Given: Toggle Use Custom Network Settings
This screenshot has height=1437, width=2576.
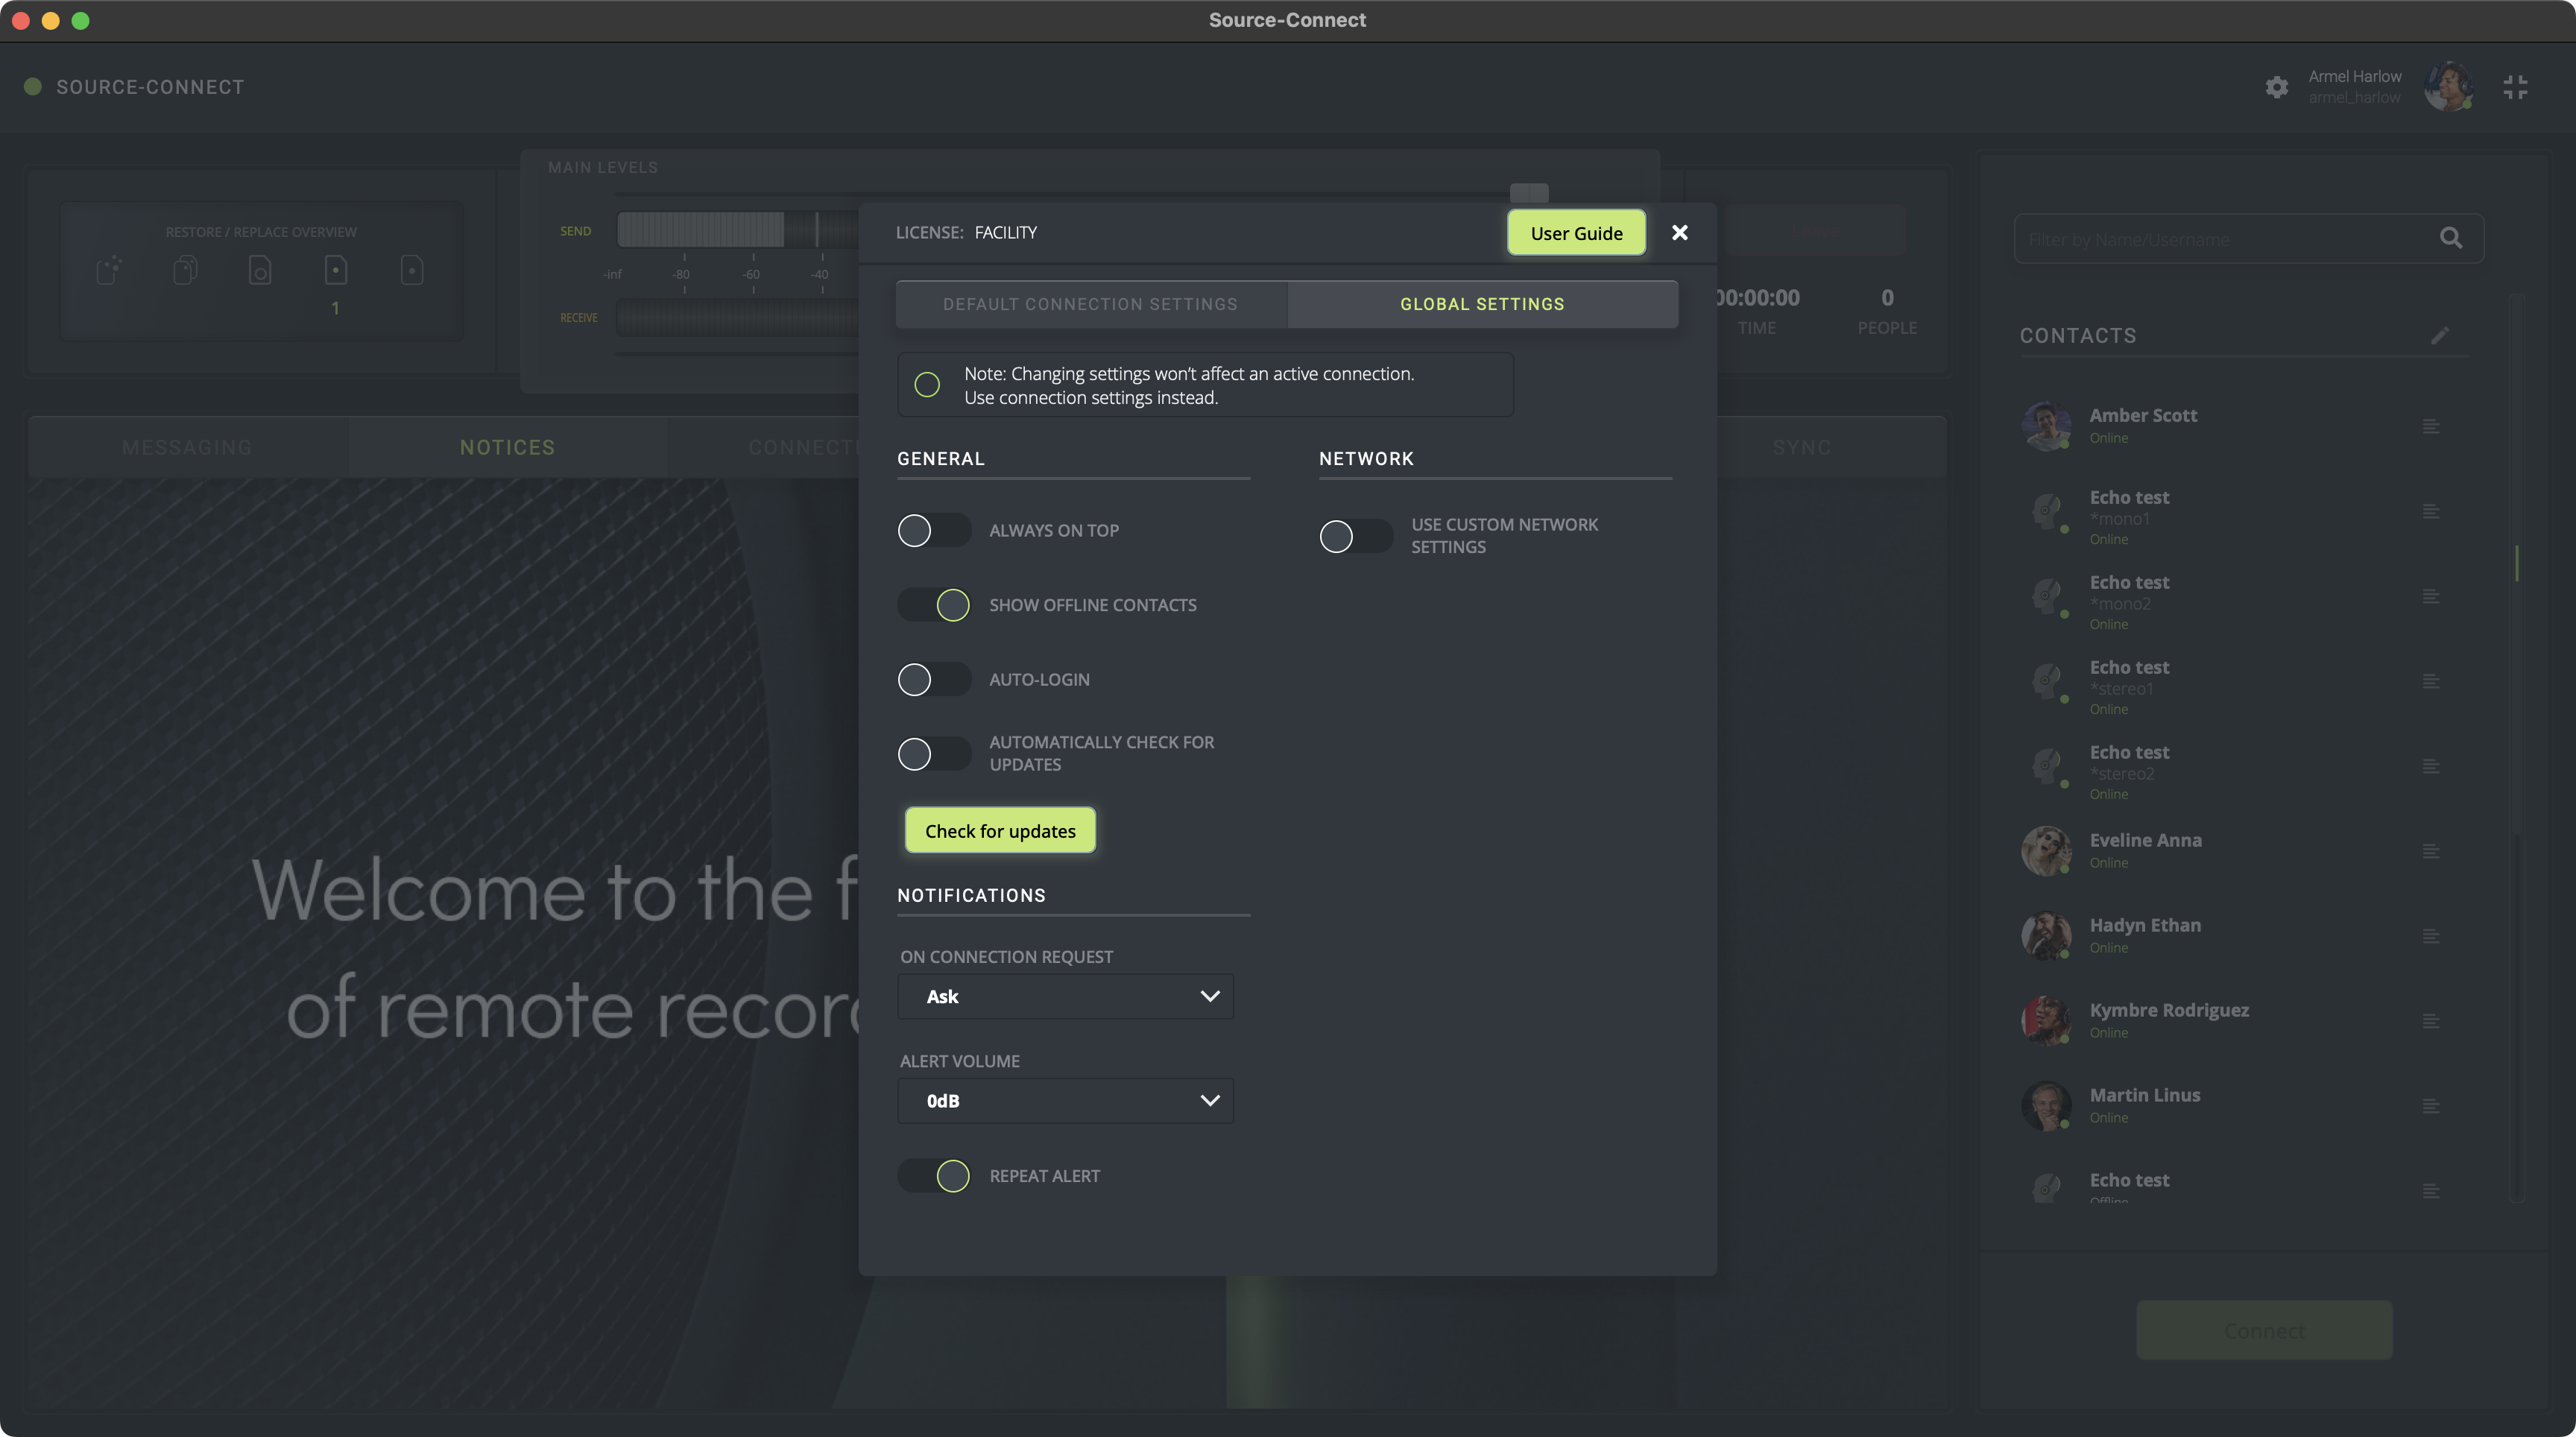Looking at the screenshot, I should 1355,536.
